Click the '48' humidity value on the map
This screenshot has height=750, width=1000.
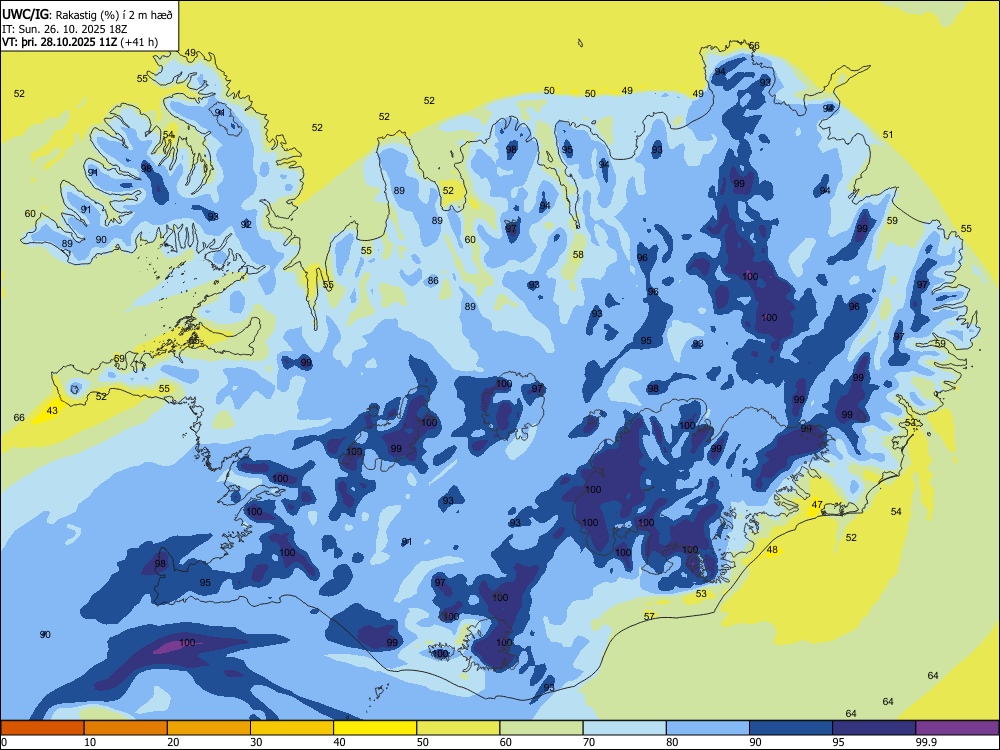click(772, 550)
